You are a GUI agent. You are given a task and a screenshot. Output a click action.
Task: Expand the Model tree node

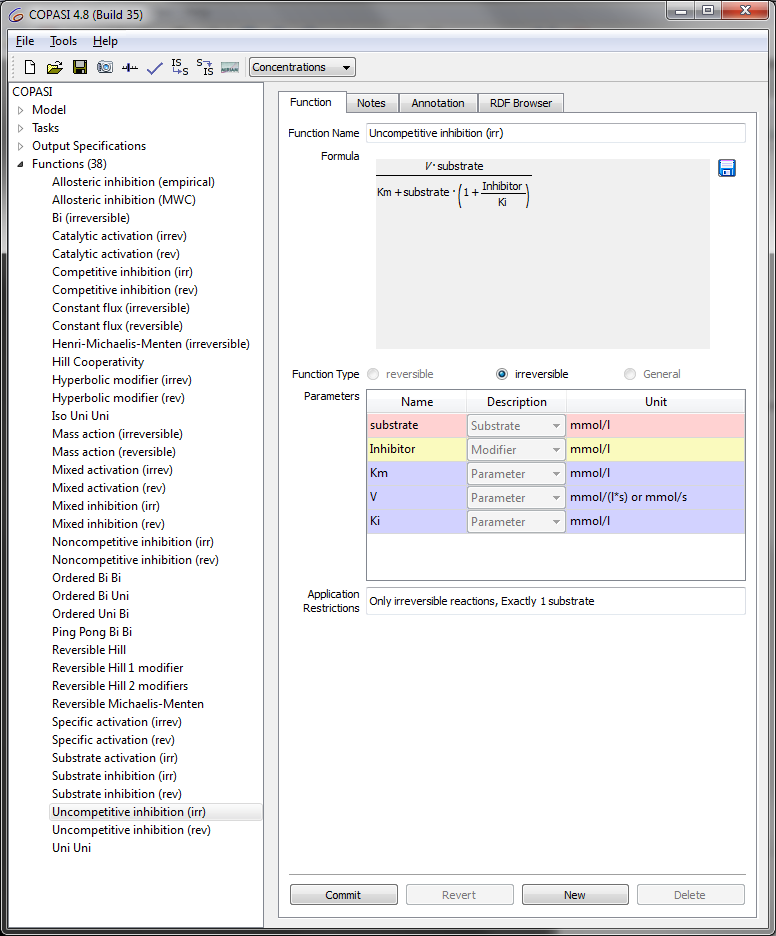(20, 110)
